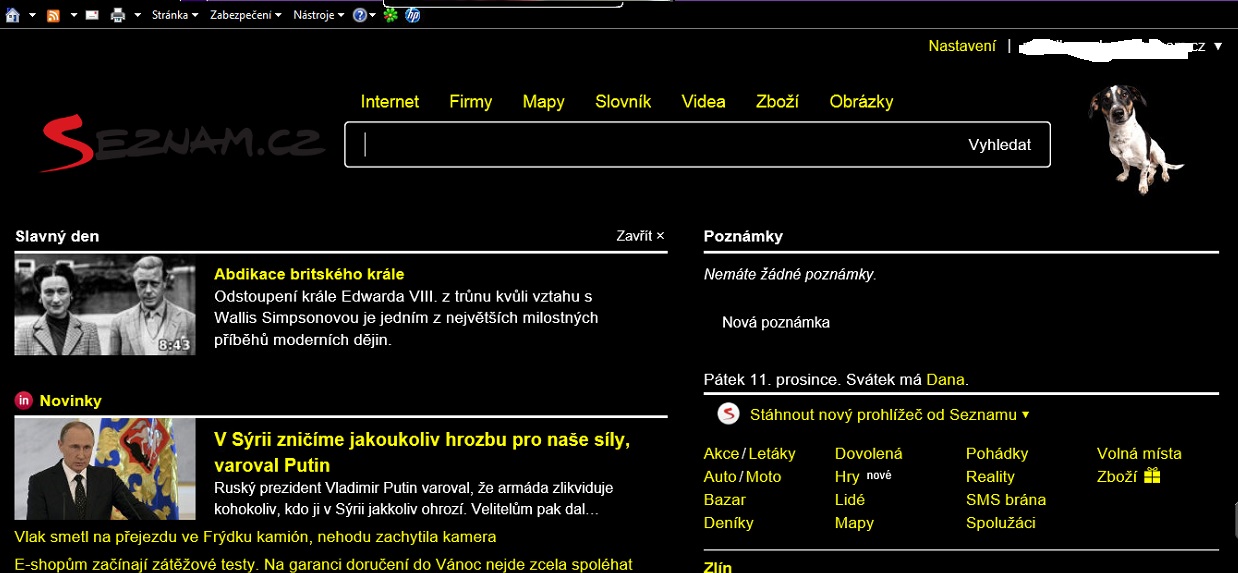The image size is (1238, 573).
Task: Open the Volná místa link
Action: 1139,454
